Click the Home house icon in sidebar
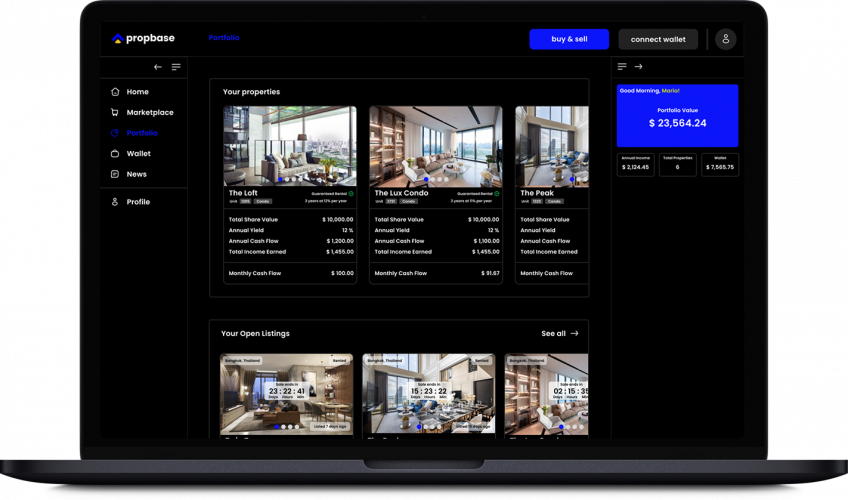This screenshot has height=500, width=848. click(115, 91)
